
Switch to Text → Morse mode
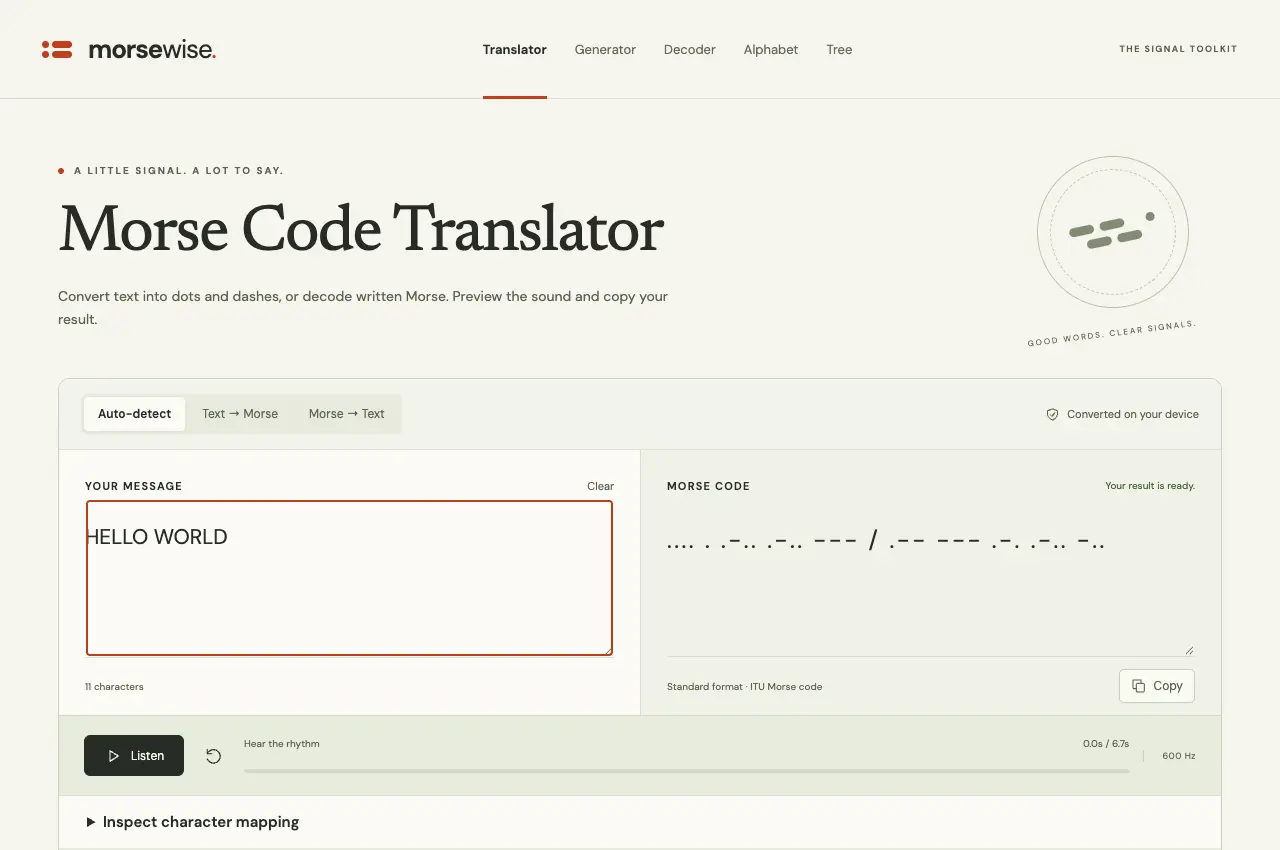240,414
